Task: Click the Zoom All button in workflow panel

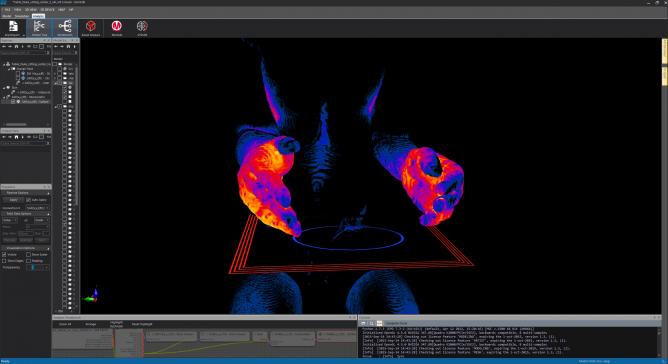Action: 65,324
